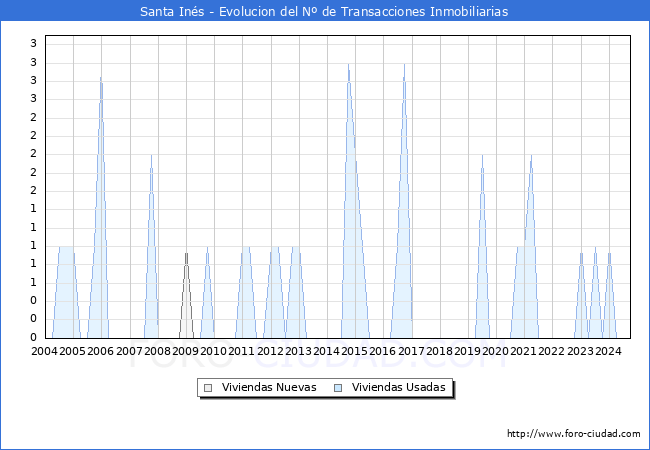
Task: Open the foro-ciudad.com URL text
Action: click(574, 433)
